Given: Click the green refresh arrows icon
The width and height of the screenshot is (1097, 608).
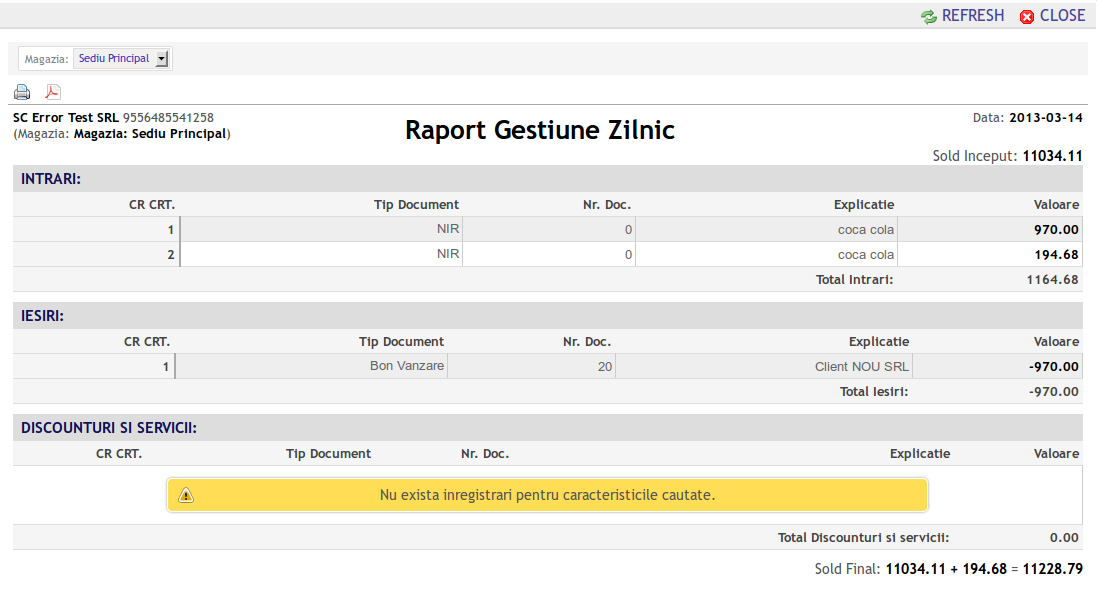Looking at the screenshot, I should [930, 15].
